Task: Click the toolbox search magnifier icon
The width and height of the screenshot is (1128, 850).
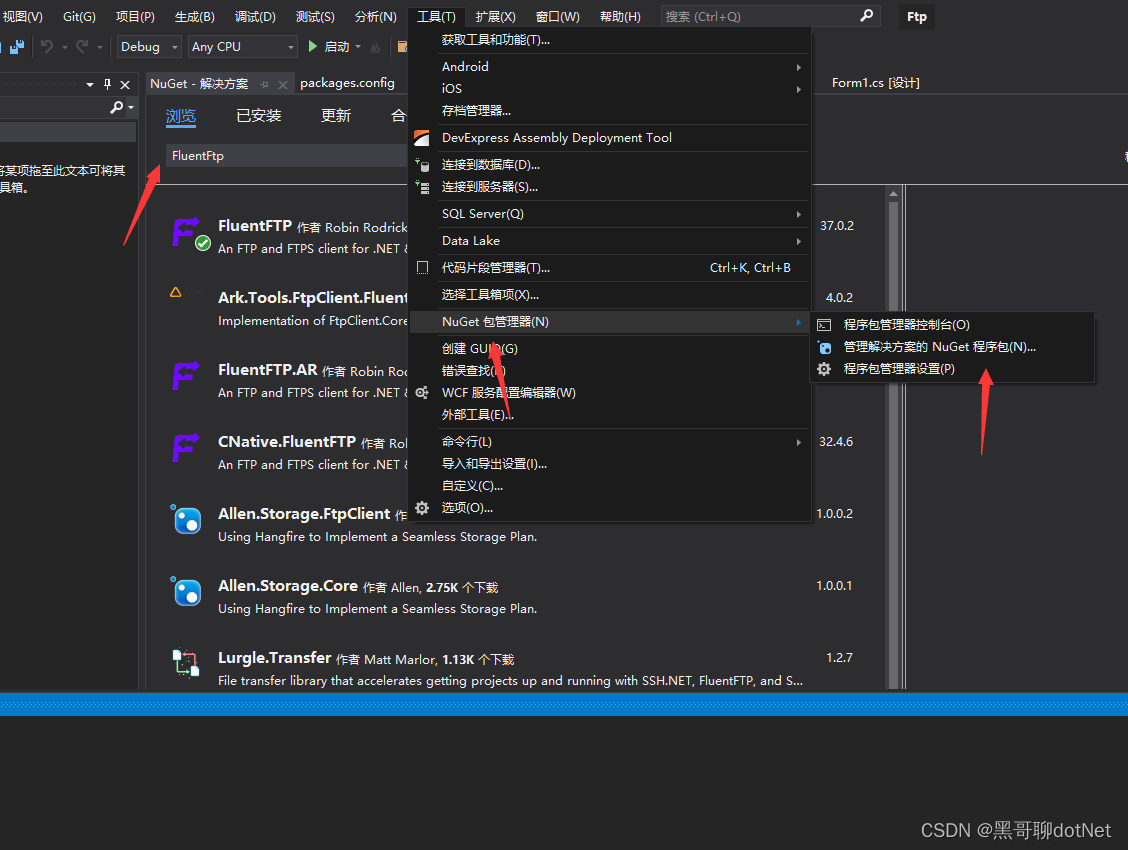Action: [117, 107]
